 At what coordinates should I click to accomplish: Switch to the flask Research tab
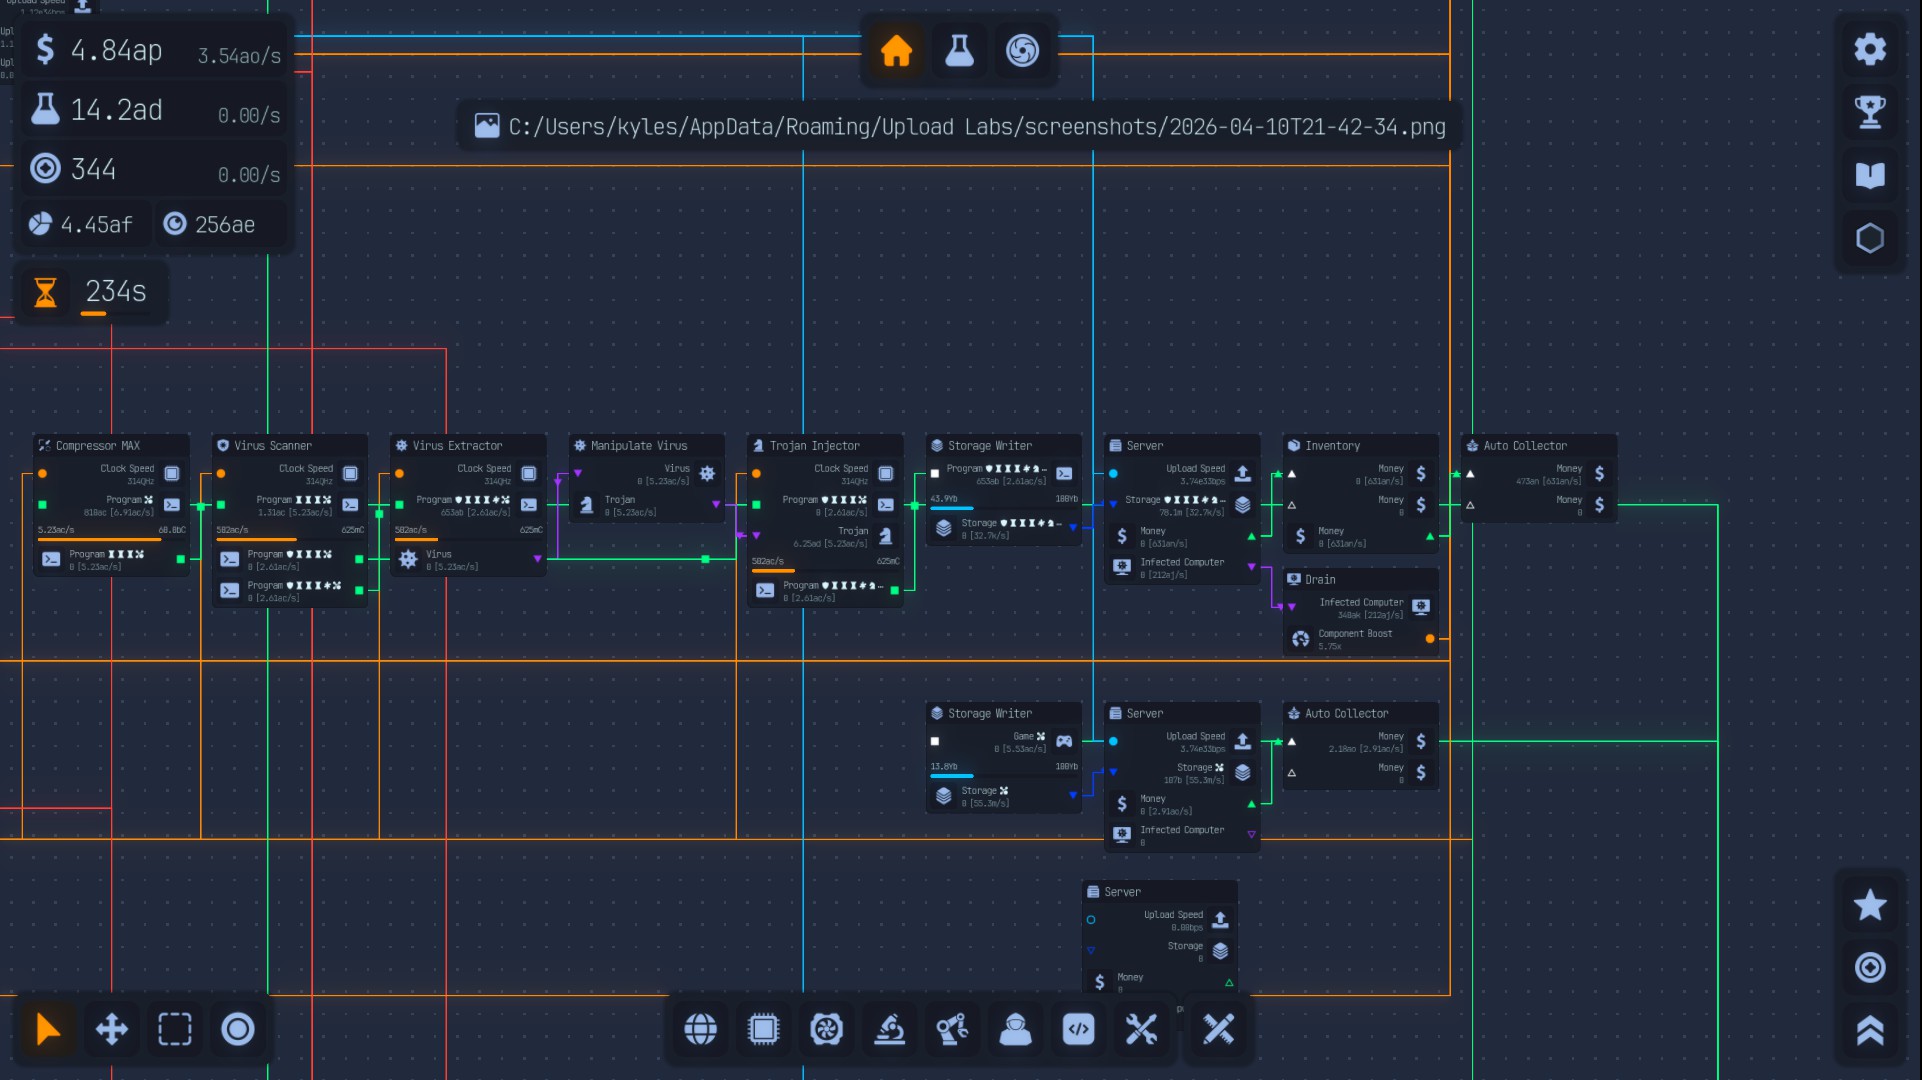click(959, 50)
